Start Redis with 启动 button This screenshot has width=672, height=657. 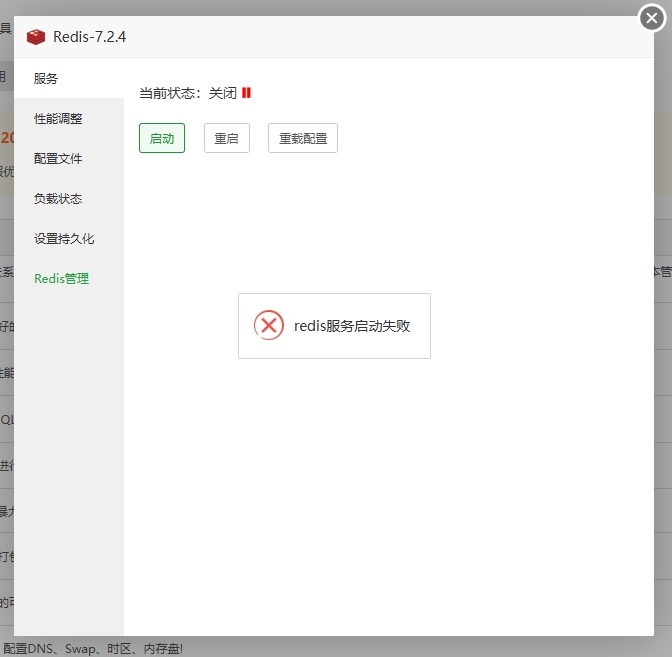tap(162, 138)
